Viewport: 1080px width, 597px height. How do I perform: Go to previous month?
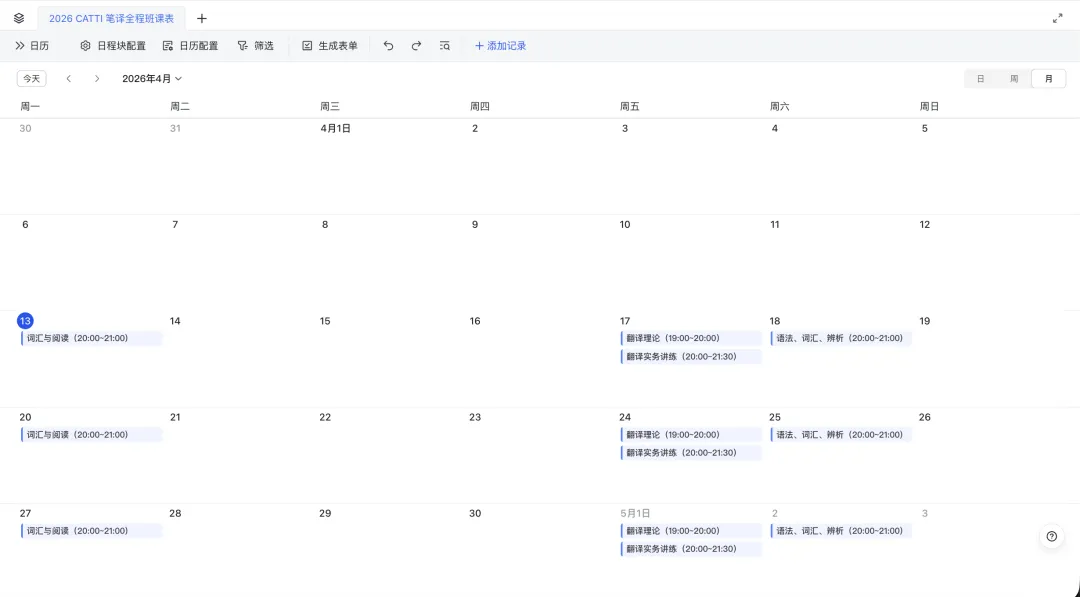(x=69, y=78)
